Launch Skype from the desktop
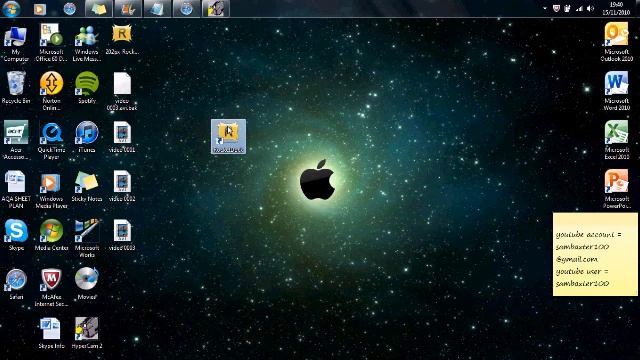Viewport: 640px width, 360px height. (16, 235)
